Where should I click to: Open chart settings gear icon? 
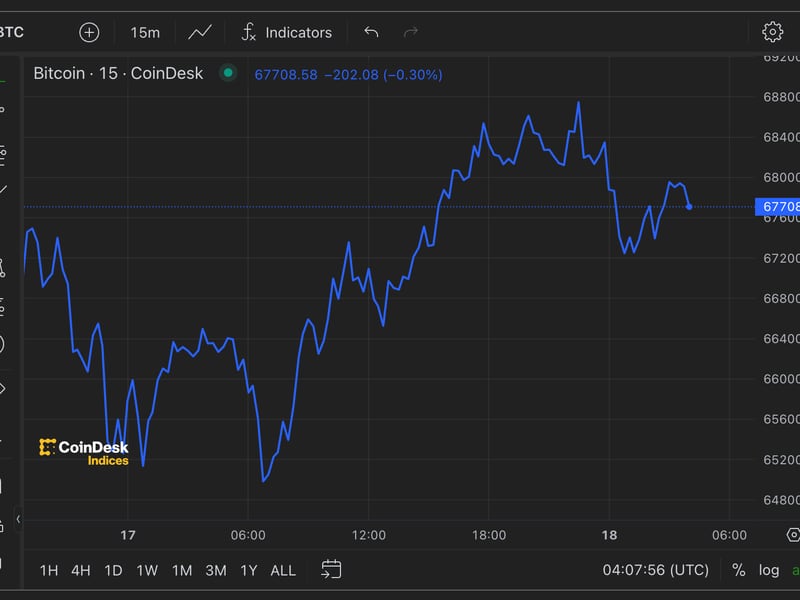(772, 32)
